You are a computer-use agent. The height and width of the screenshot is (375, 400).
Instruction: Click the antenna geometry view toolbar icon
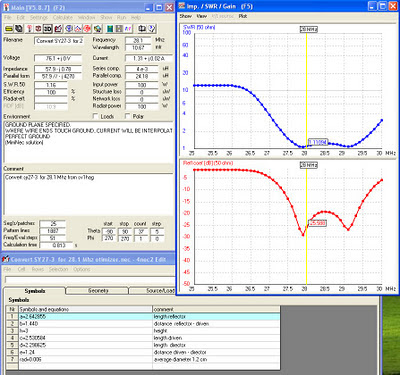click(x=29, y=29)
